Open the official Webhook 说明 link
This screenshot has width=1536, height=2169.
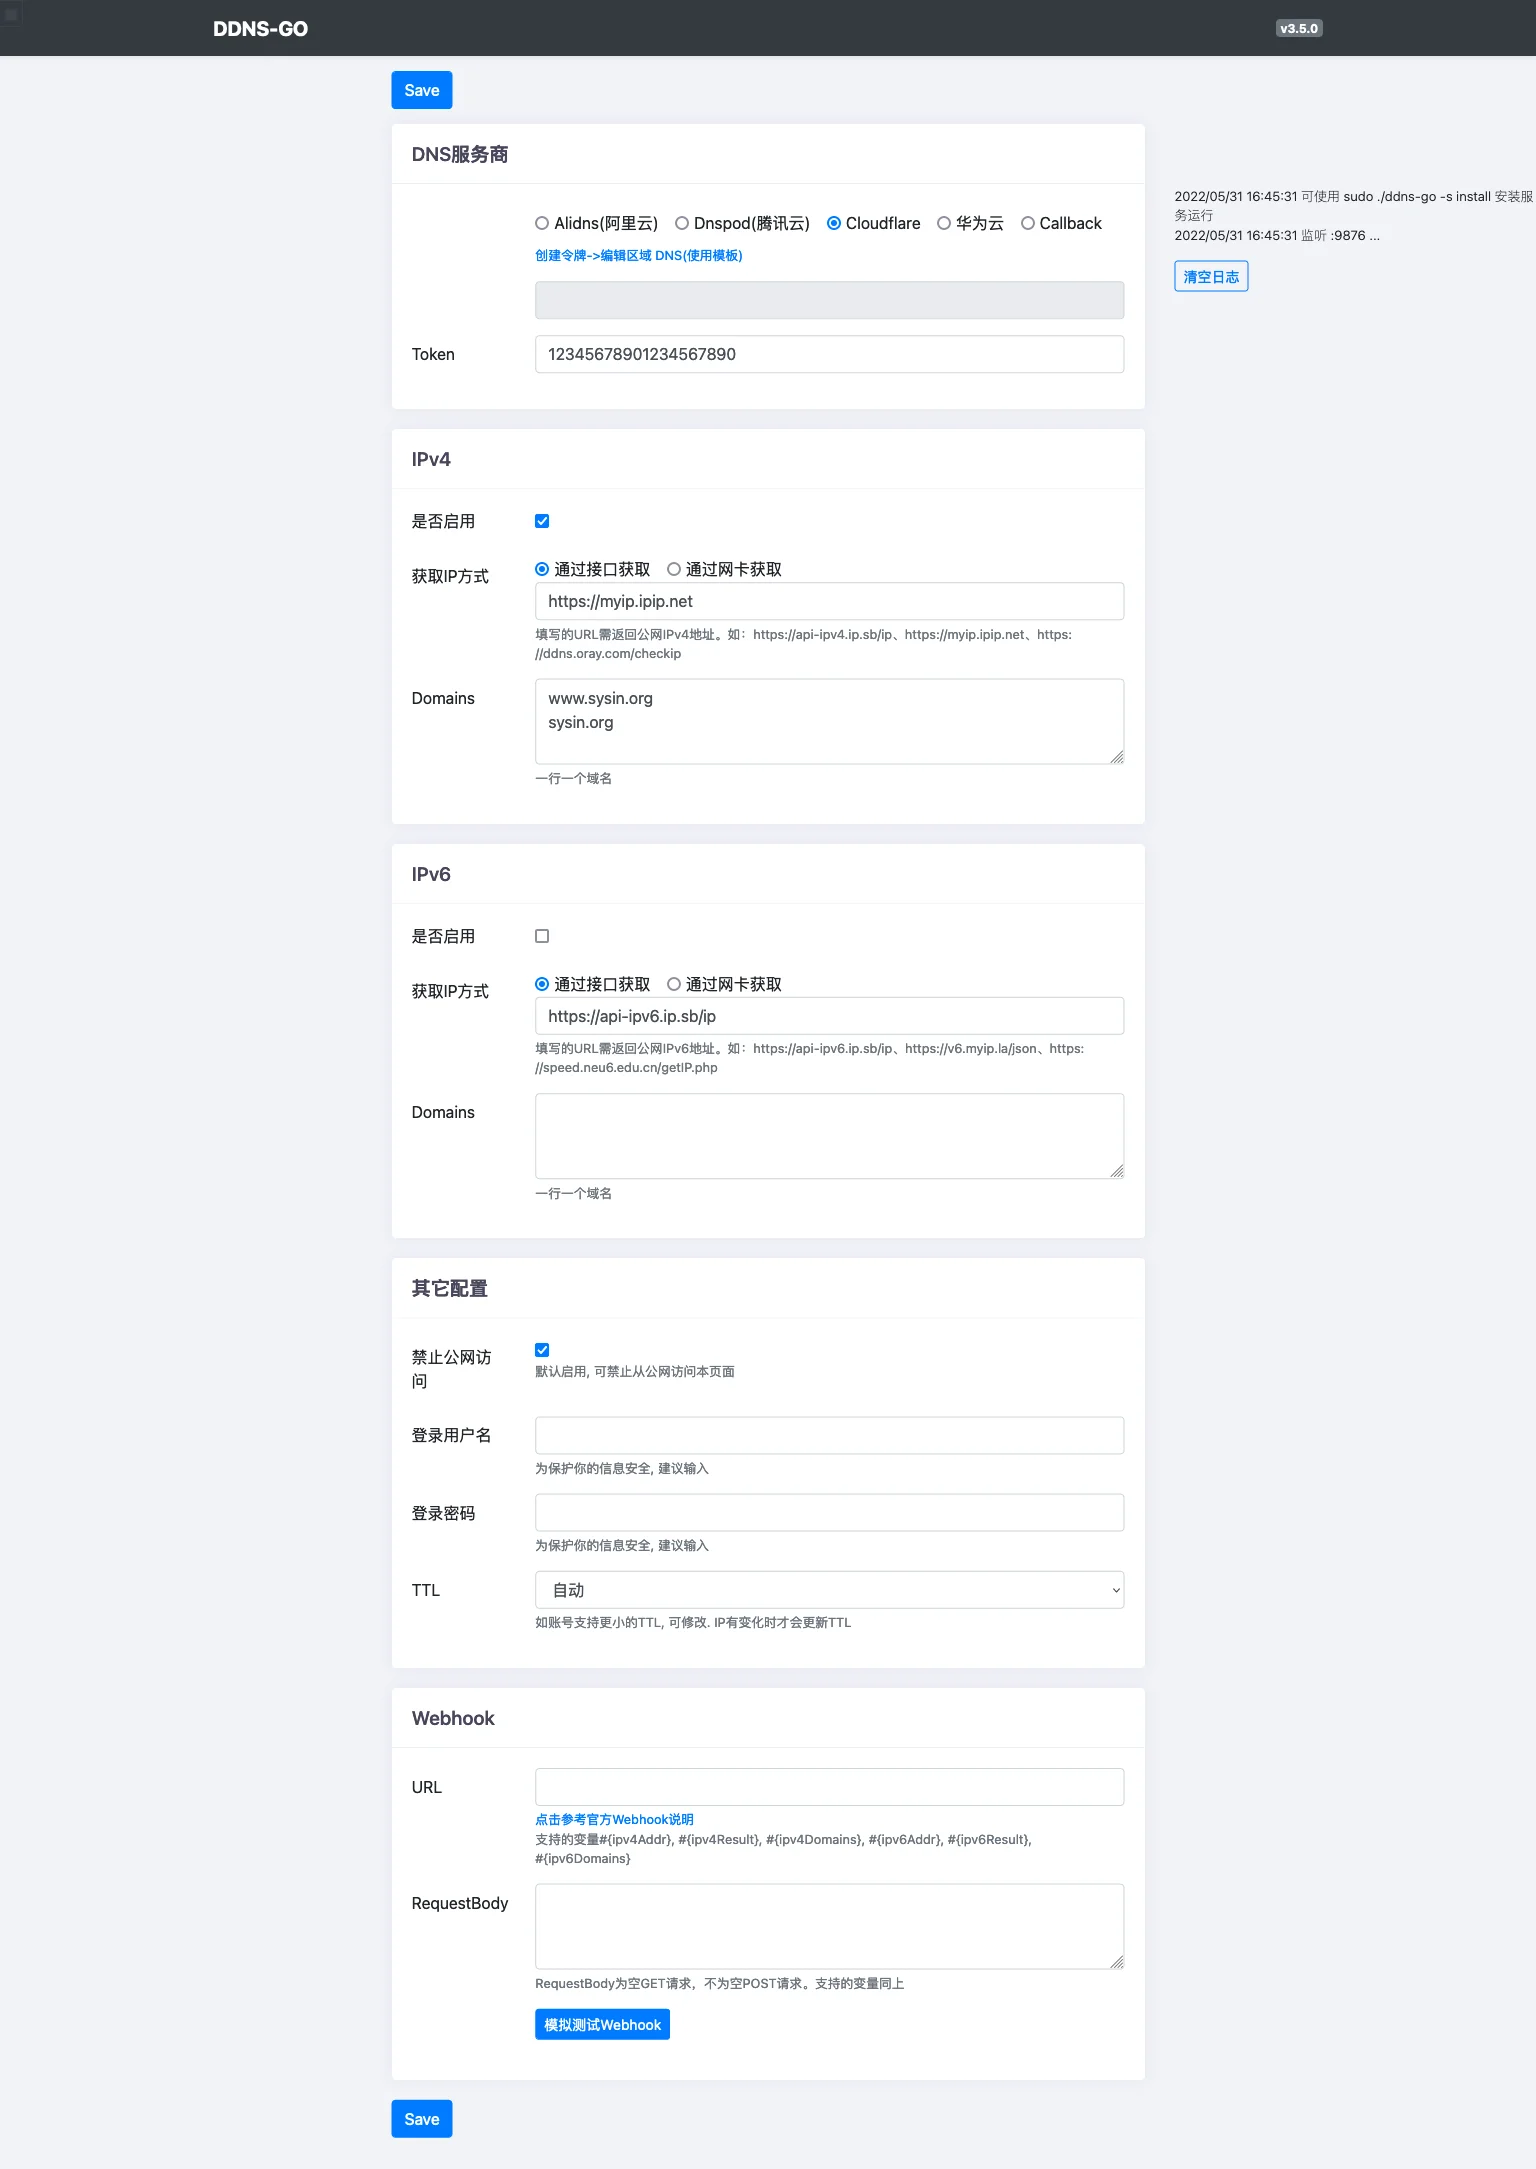[614, 1819]
